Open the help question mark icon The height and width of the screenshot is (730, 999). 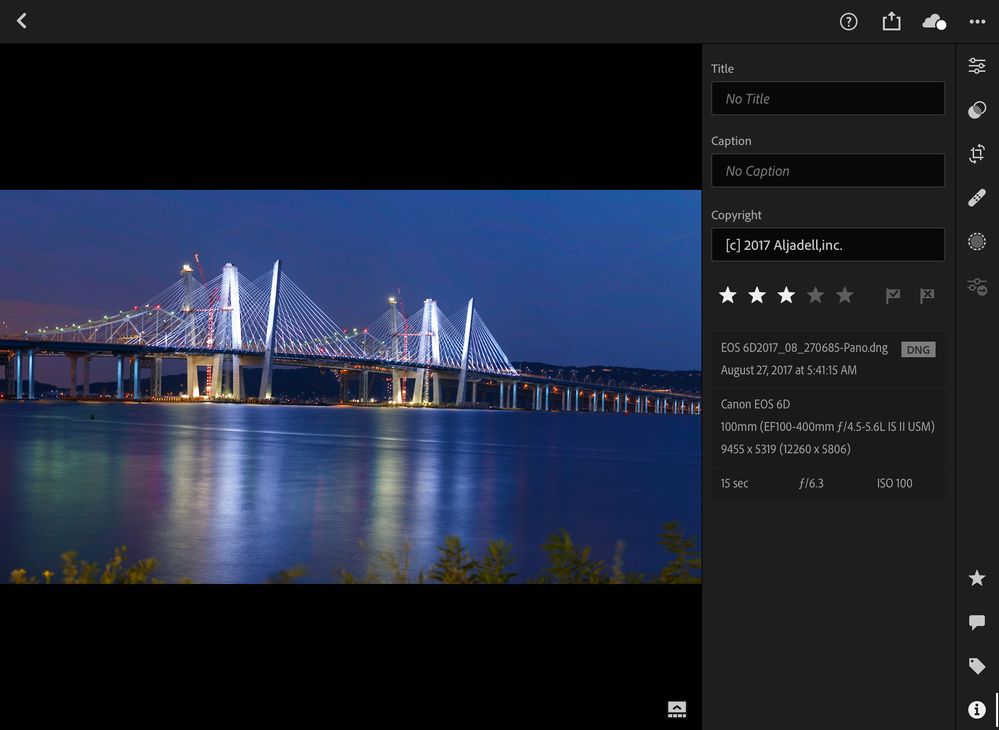[x=848, y=22]
